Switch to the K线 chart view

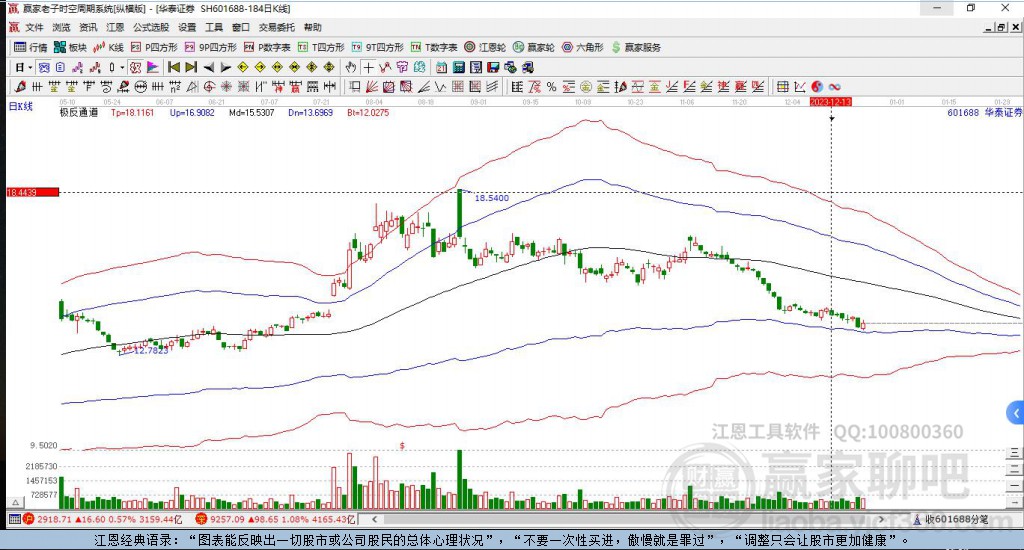[x=109, y=47]
